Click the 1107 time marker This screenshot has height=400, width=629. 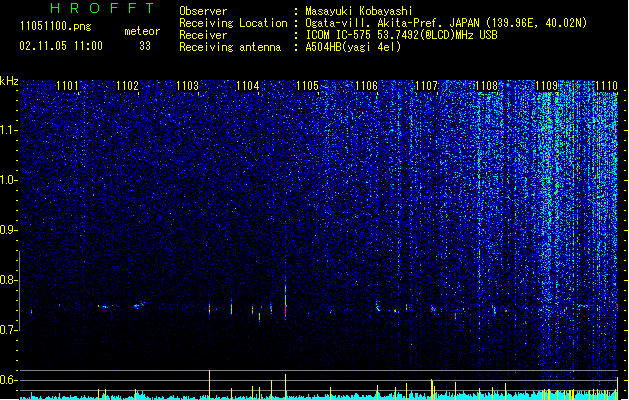(426, 86)
